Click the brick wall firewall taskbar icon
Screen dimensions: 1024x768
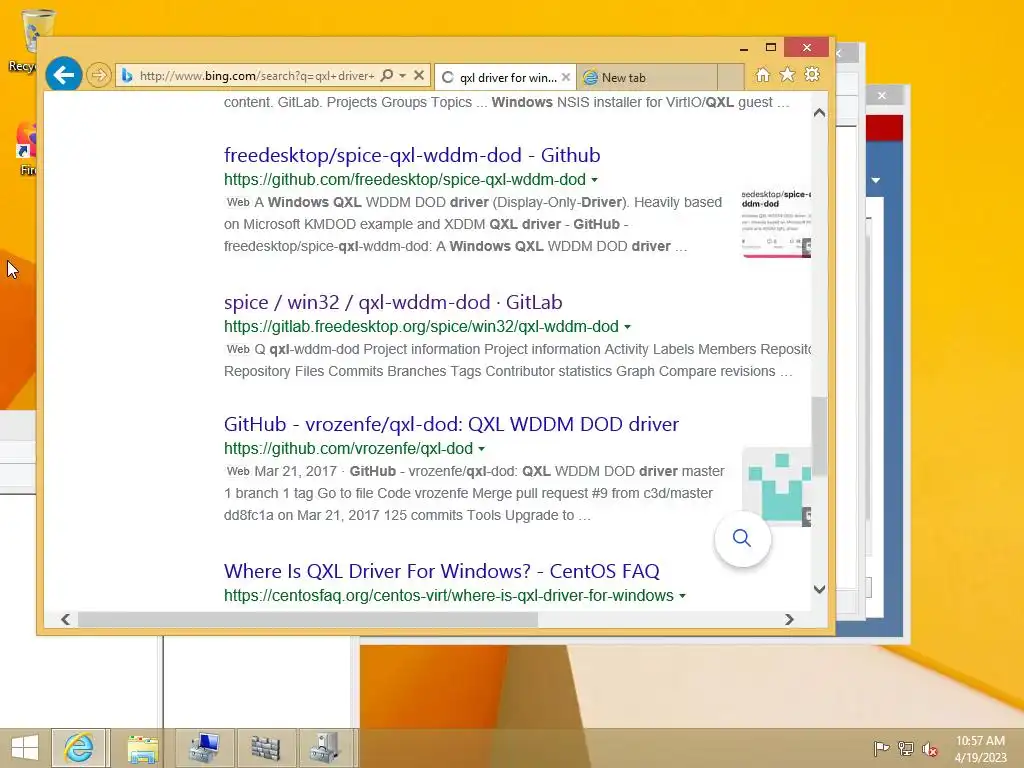click(266, 748)
